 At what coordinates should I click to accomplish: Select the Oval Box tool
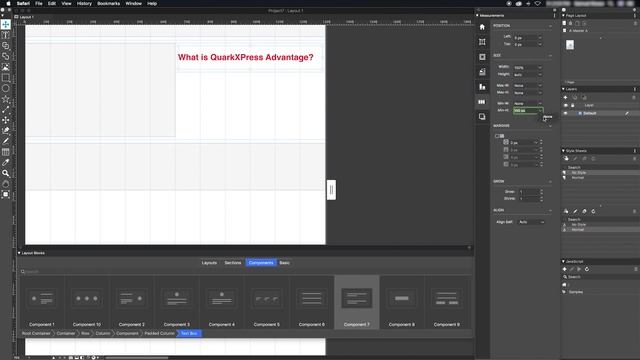coord(6,88)
